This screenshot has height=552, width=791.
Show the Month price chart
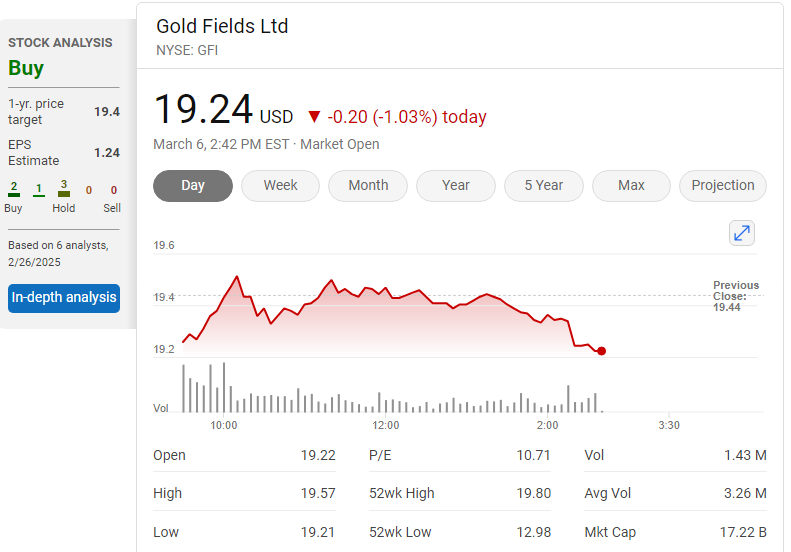(368, 186)
